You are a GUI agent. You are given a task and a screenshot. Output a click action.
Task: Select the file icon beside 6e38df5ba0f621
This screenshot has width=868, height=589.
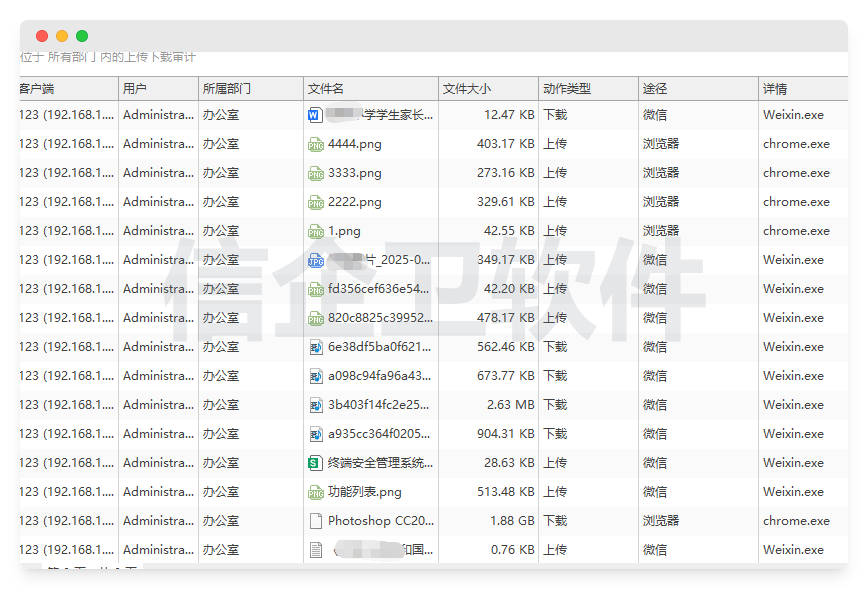pos(315,347)
